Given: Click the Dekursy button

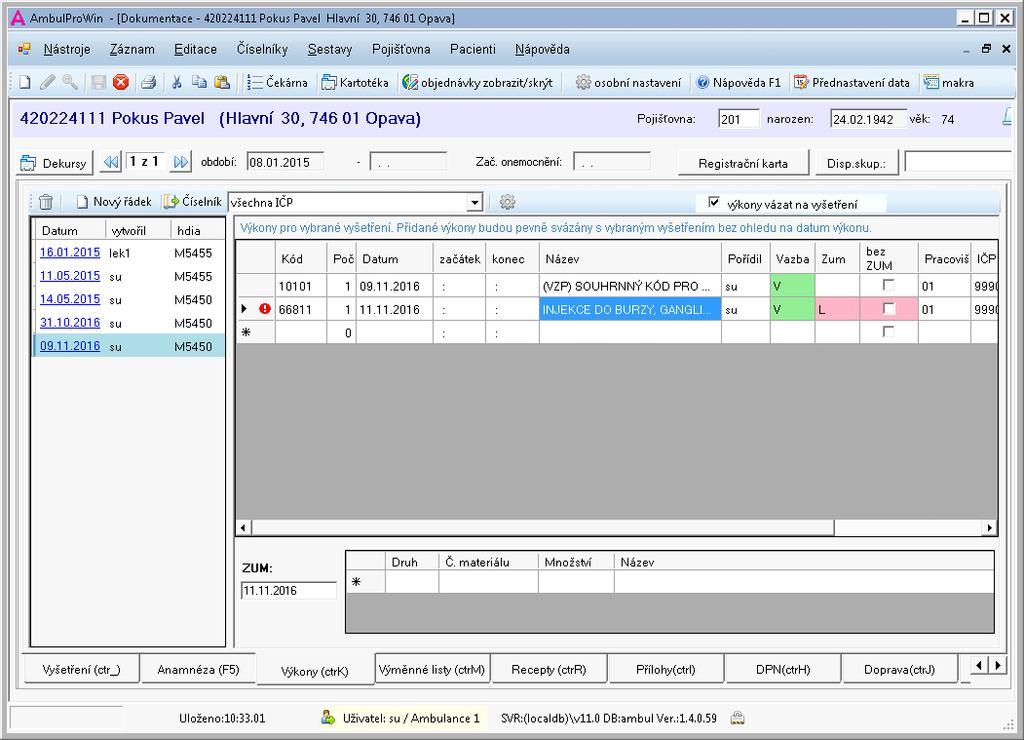Looking at the screenshot, I should [x=55, y=163].
